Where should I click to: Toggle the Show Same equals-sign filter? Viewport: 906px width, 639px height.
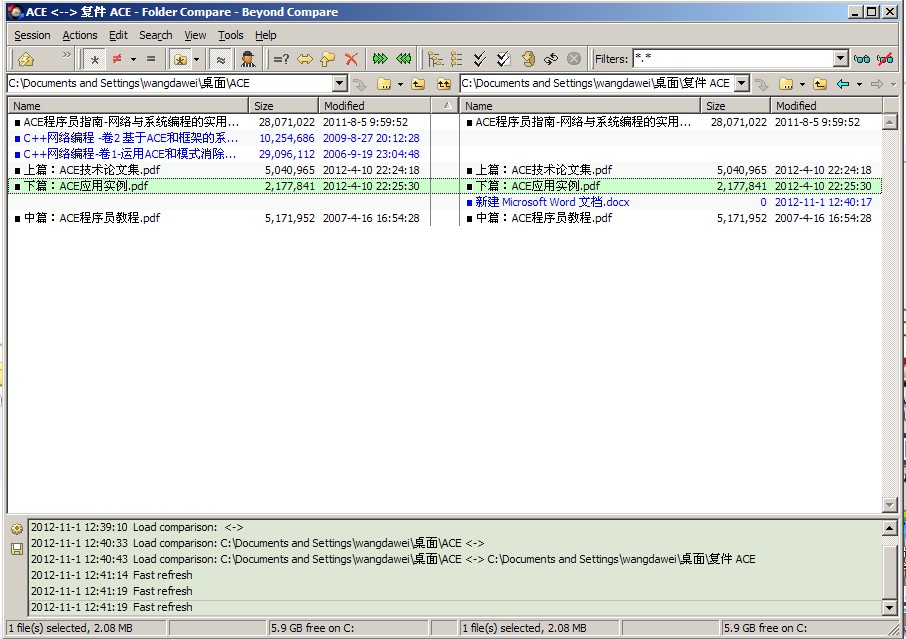[x=151, y=59]
